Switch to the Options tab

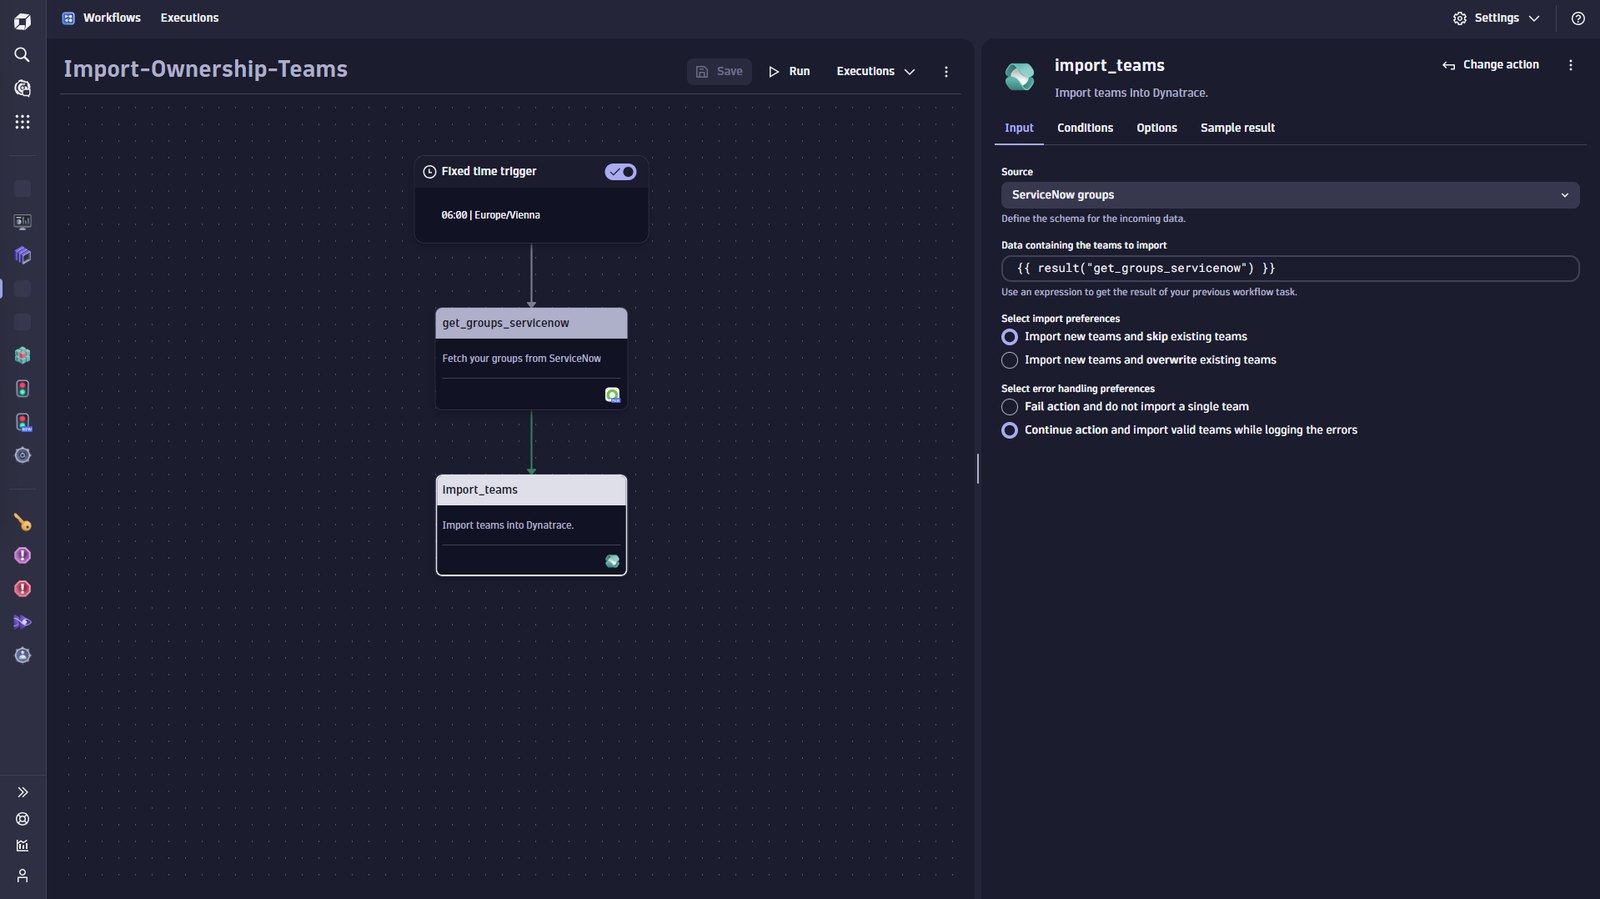click(x=1157, y=128)
